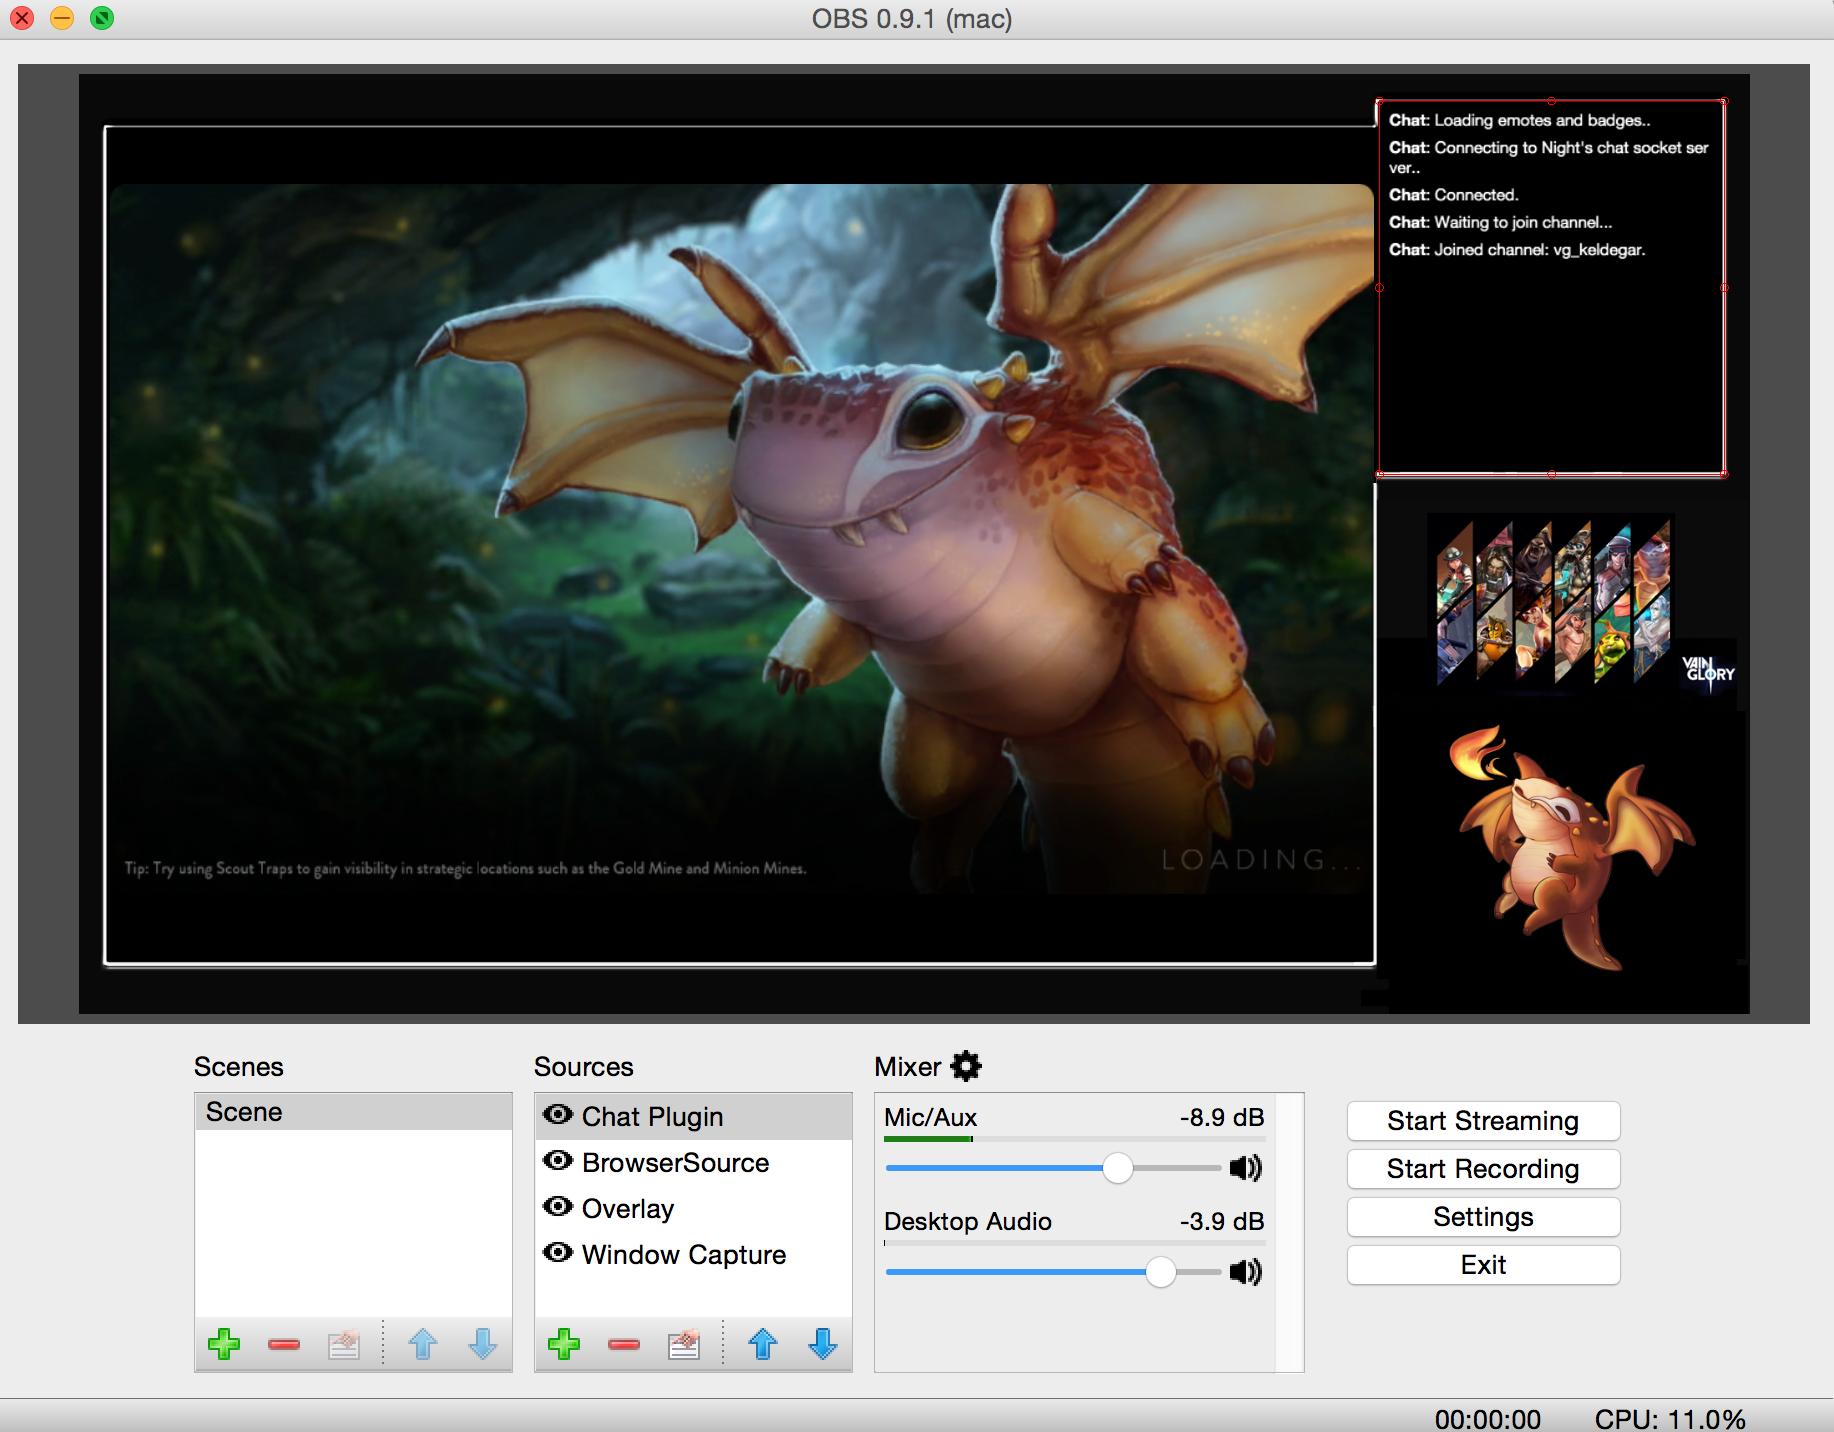The height and width of the screenshot is (1432, 1834).
Task: Click the Sources panel heading
Action: click(x=584, y=1067)
